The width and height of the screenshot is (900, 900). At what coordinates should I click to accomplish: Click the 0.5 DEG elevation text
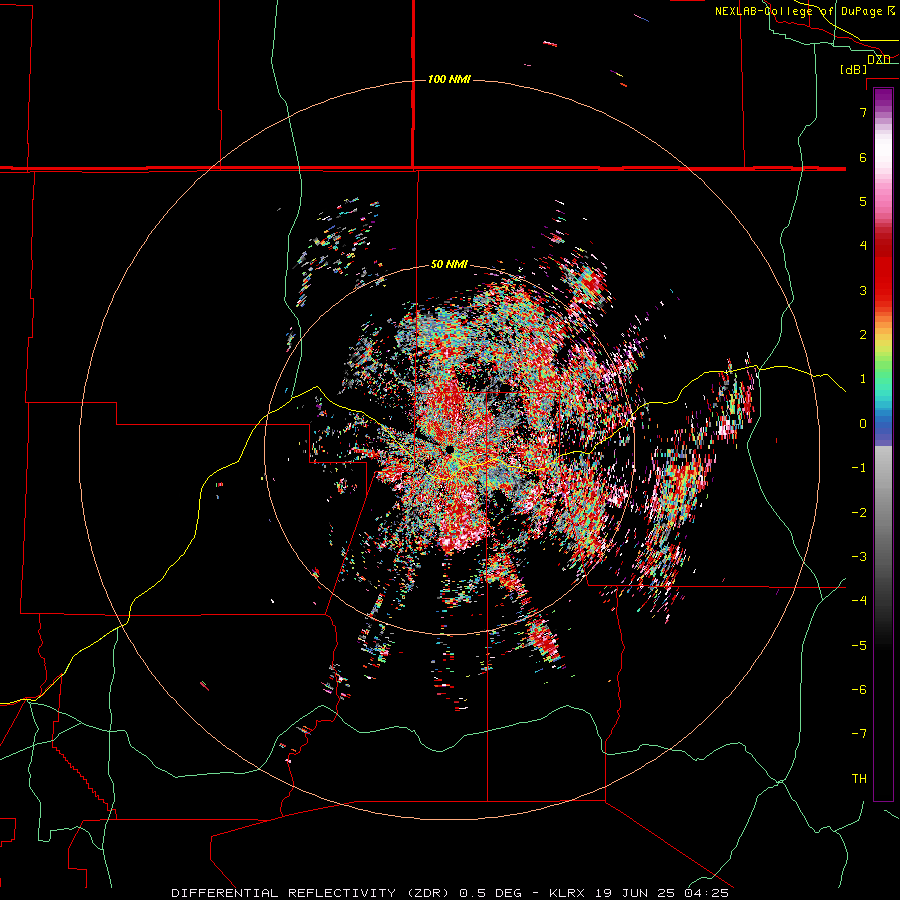click(x=490, y=893)
